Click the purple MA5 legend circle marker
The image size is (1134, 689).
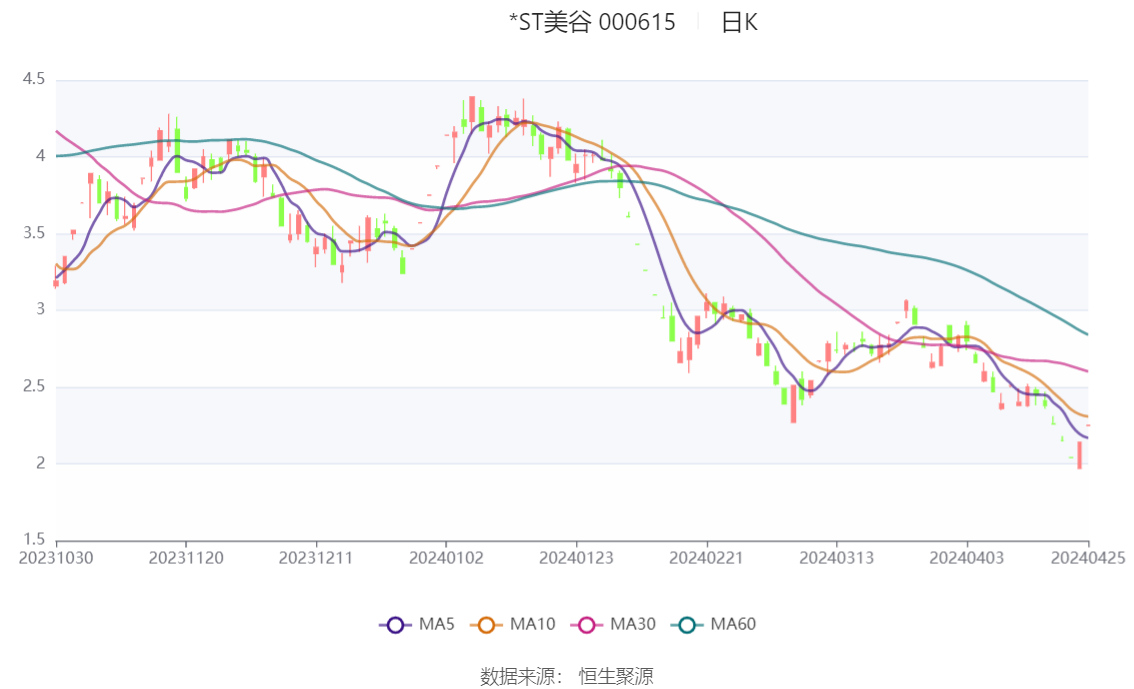[395, 625]
